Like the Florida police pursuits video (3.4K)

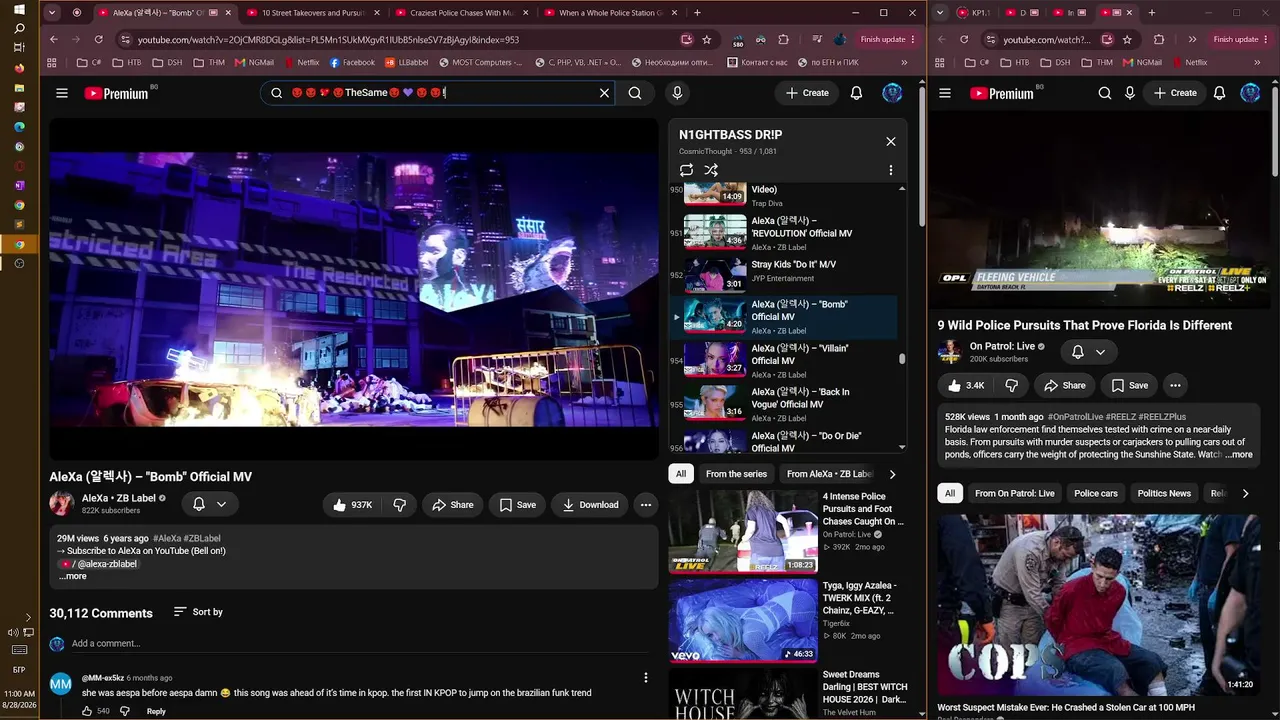(x=966, y=385)
